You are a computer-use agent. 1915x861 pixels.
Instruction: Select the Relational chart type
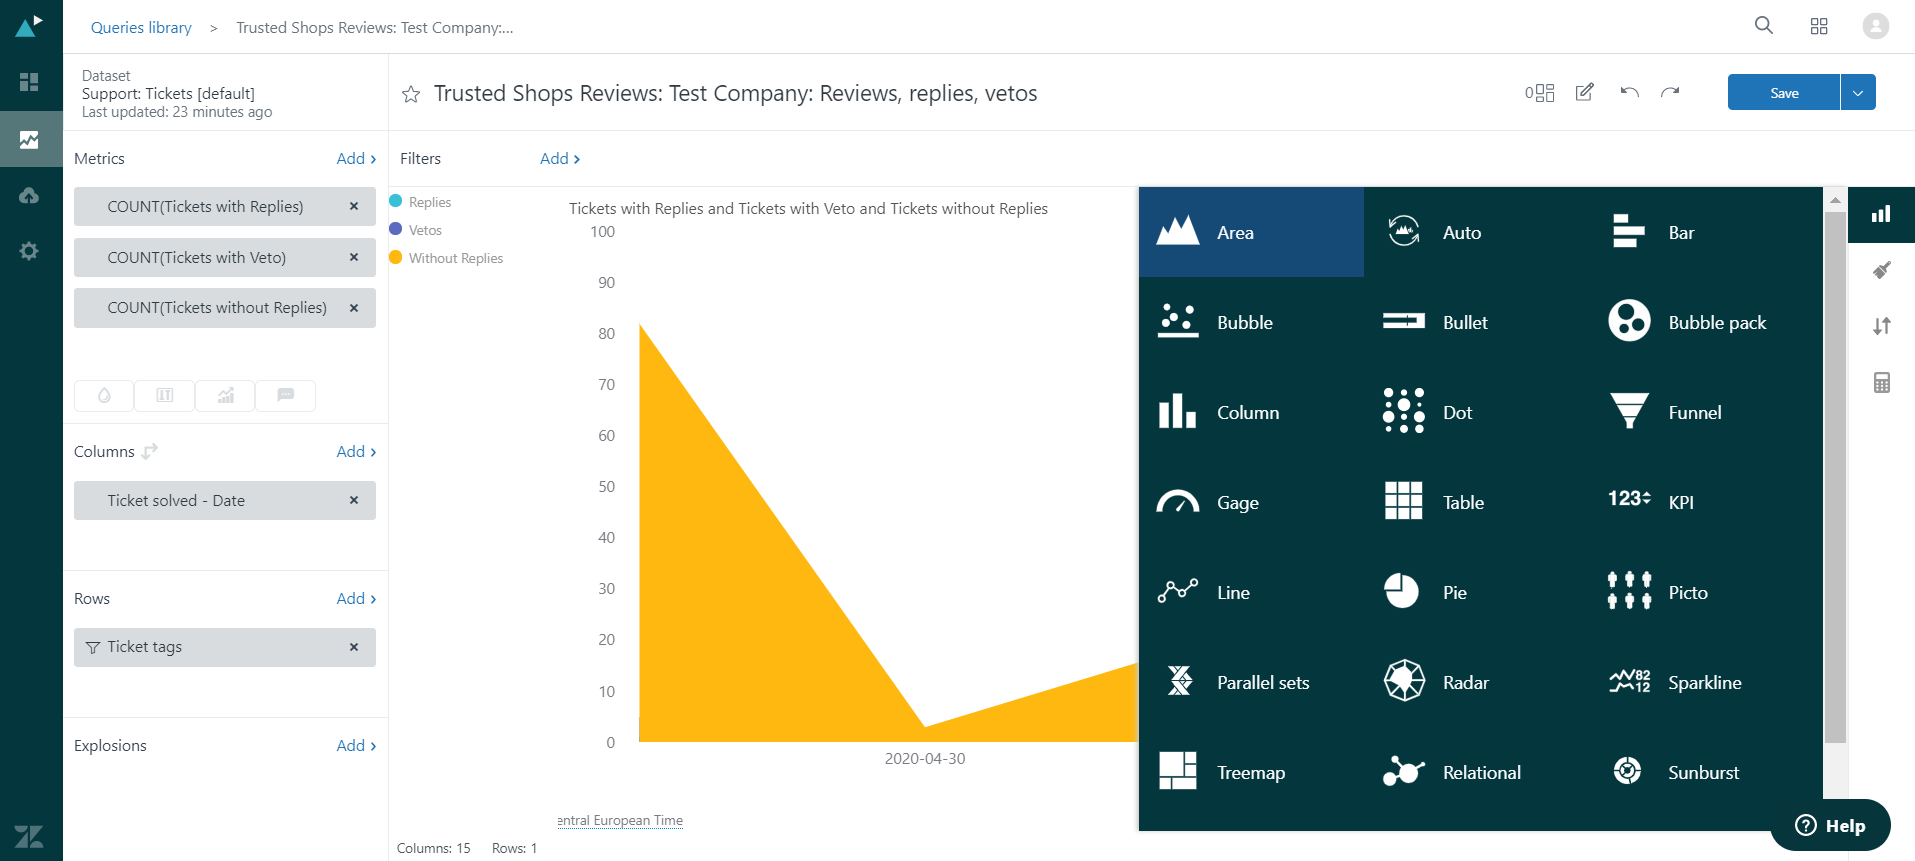(x=1476, y=772)
